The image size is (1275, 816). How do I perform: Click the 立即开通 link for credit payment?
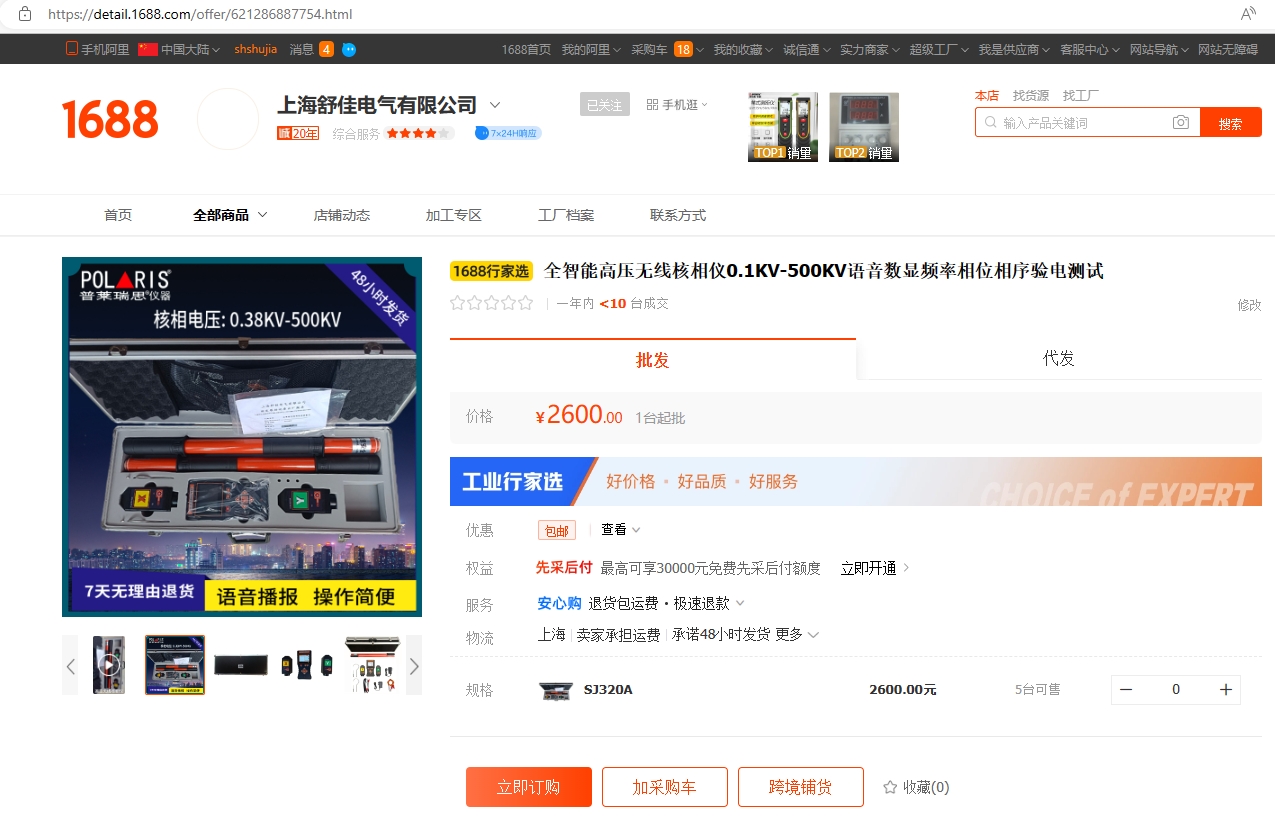click(869, 567)
